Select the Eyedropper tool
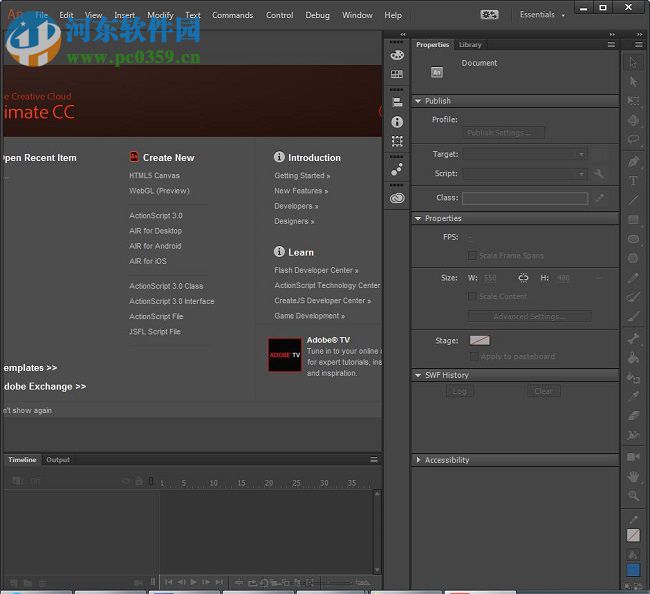650x594 pixels. (x=633, y=396)
